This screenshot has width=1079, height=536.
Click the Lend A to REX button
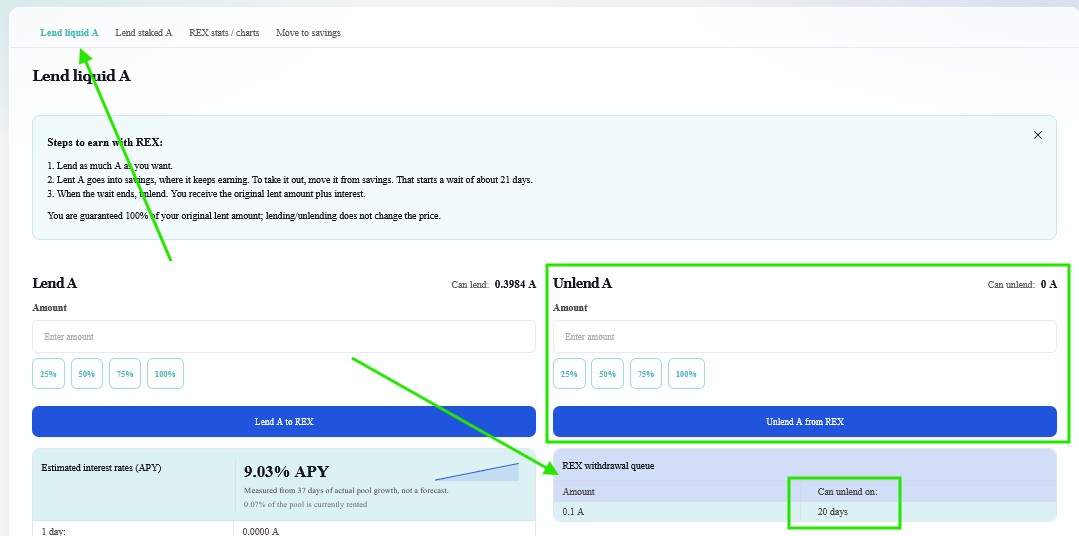pos(284,421)
